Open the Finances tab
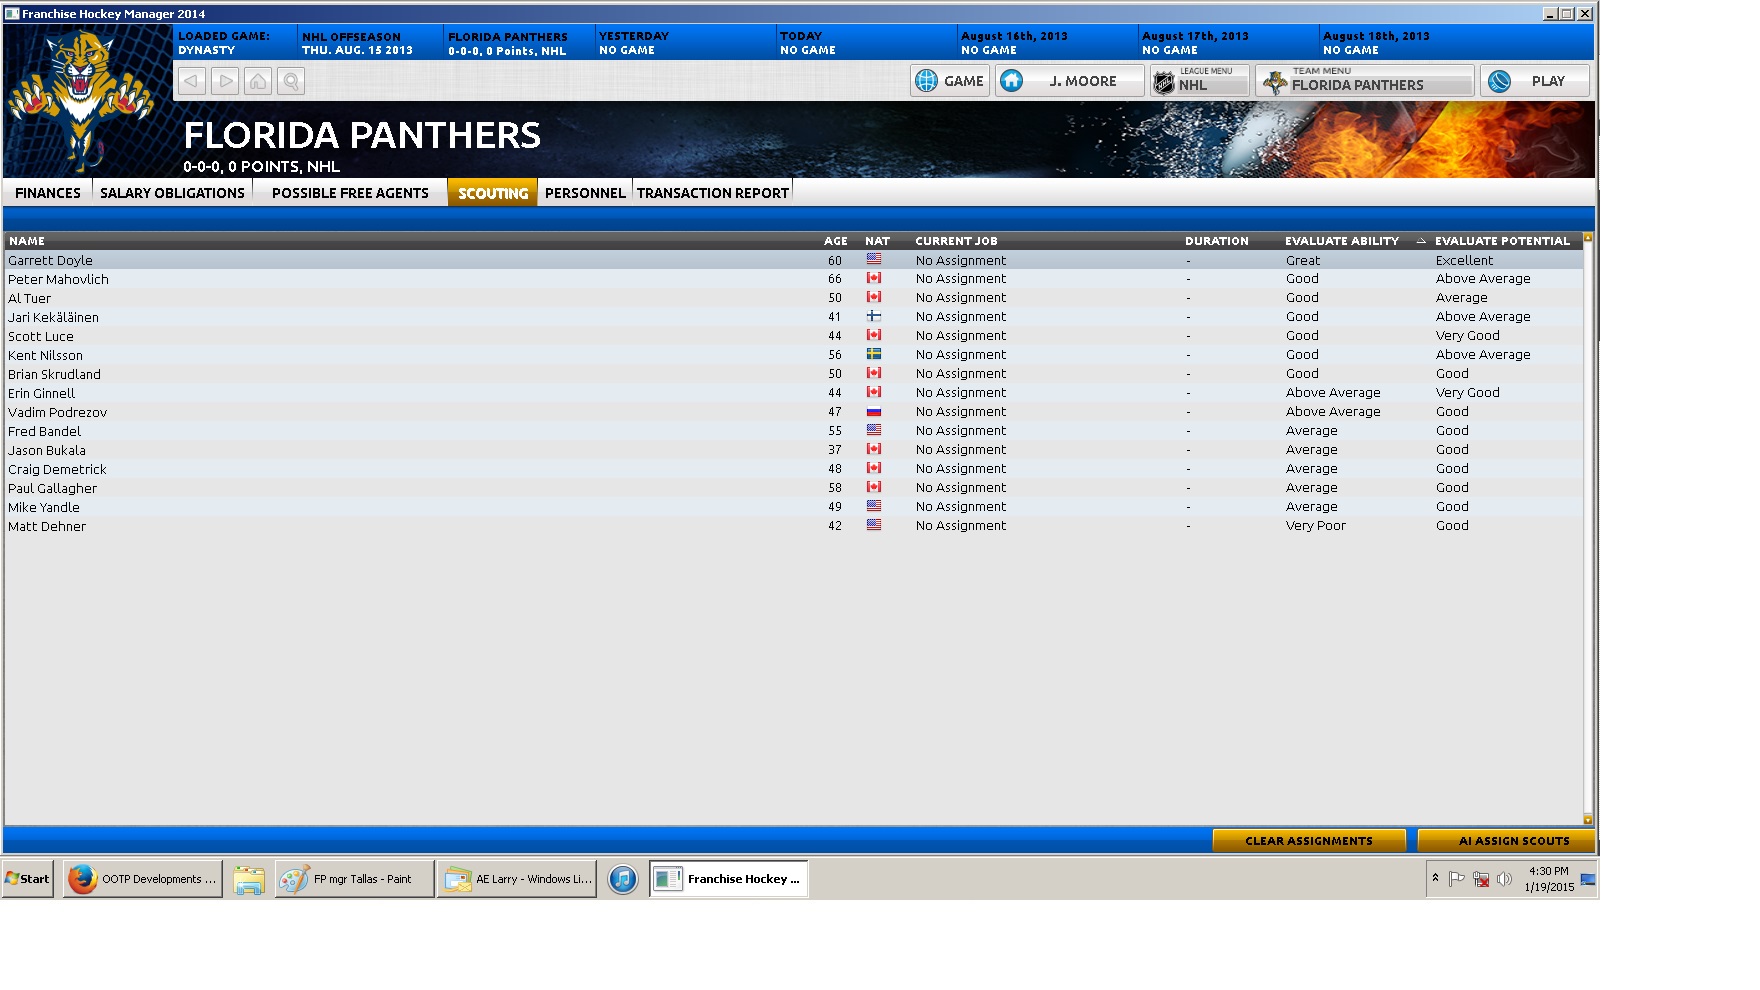Image resolution: width=1760 pixels, height=990 pixels. click(x=48, y=193)
